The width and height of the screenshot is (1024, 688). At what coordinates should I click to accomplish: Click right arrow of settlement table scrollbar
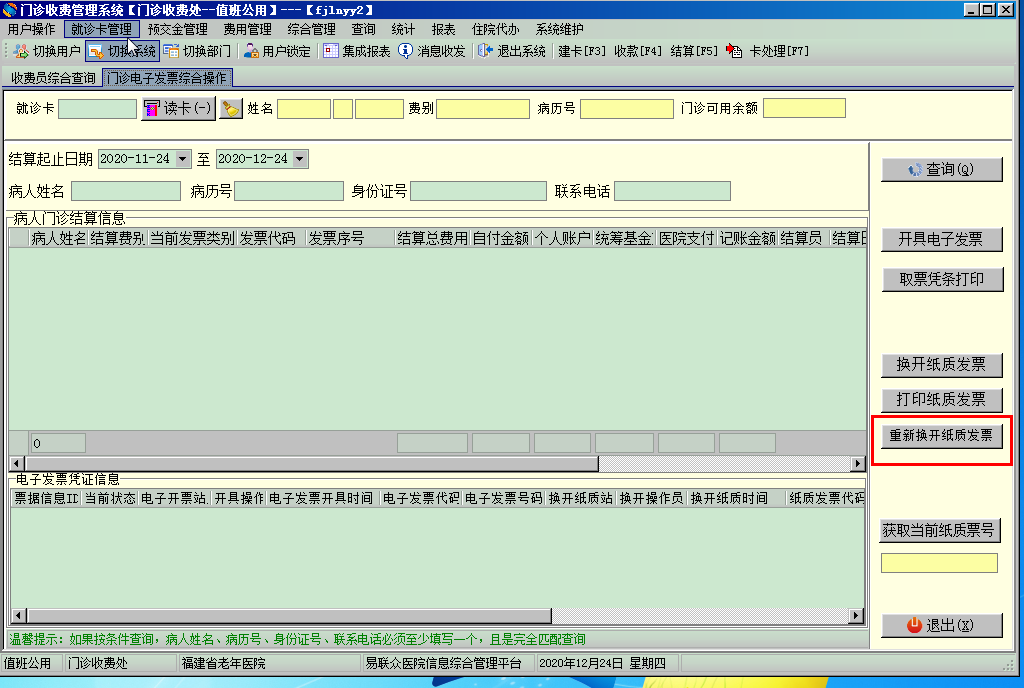coord(858,463)
